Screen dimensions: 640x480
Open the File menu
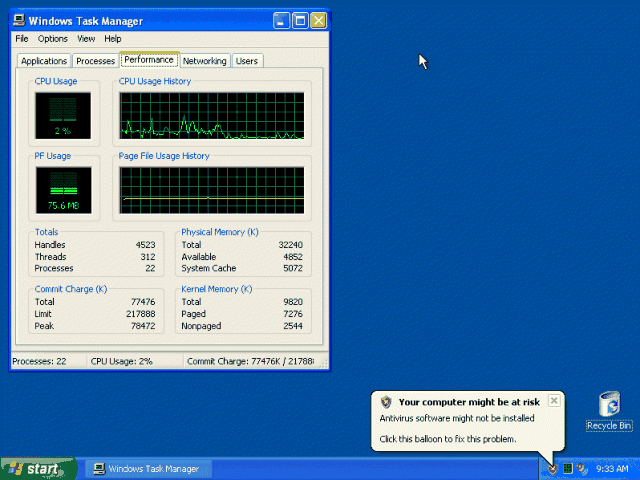[x=22, y=39]
